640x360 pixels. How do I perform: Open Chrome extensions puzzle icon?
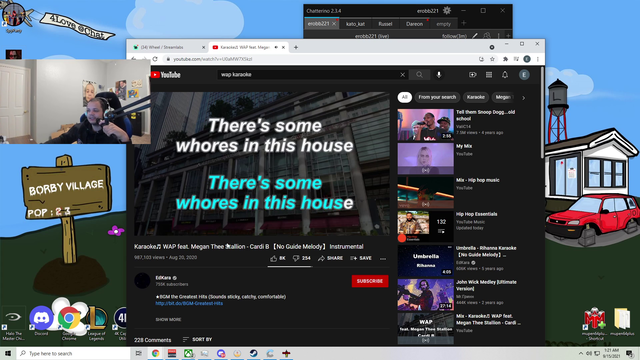pos(505,59)
